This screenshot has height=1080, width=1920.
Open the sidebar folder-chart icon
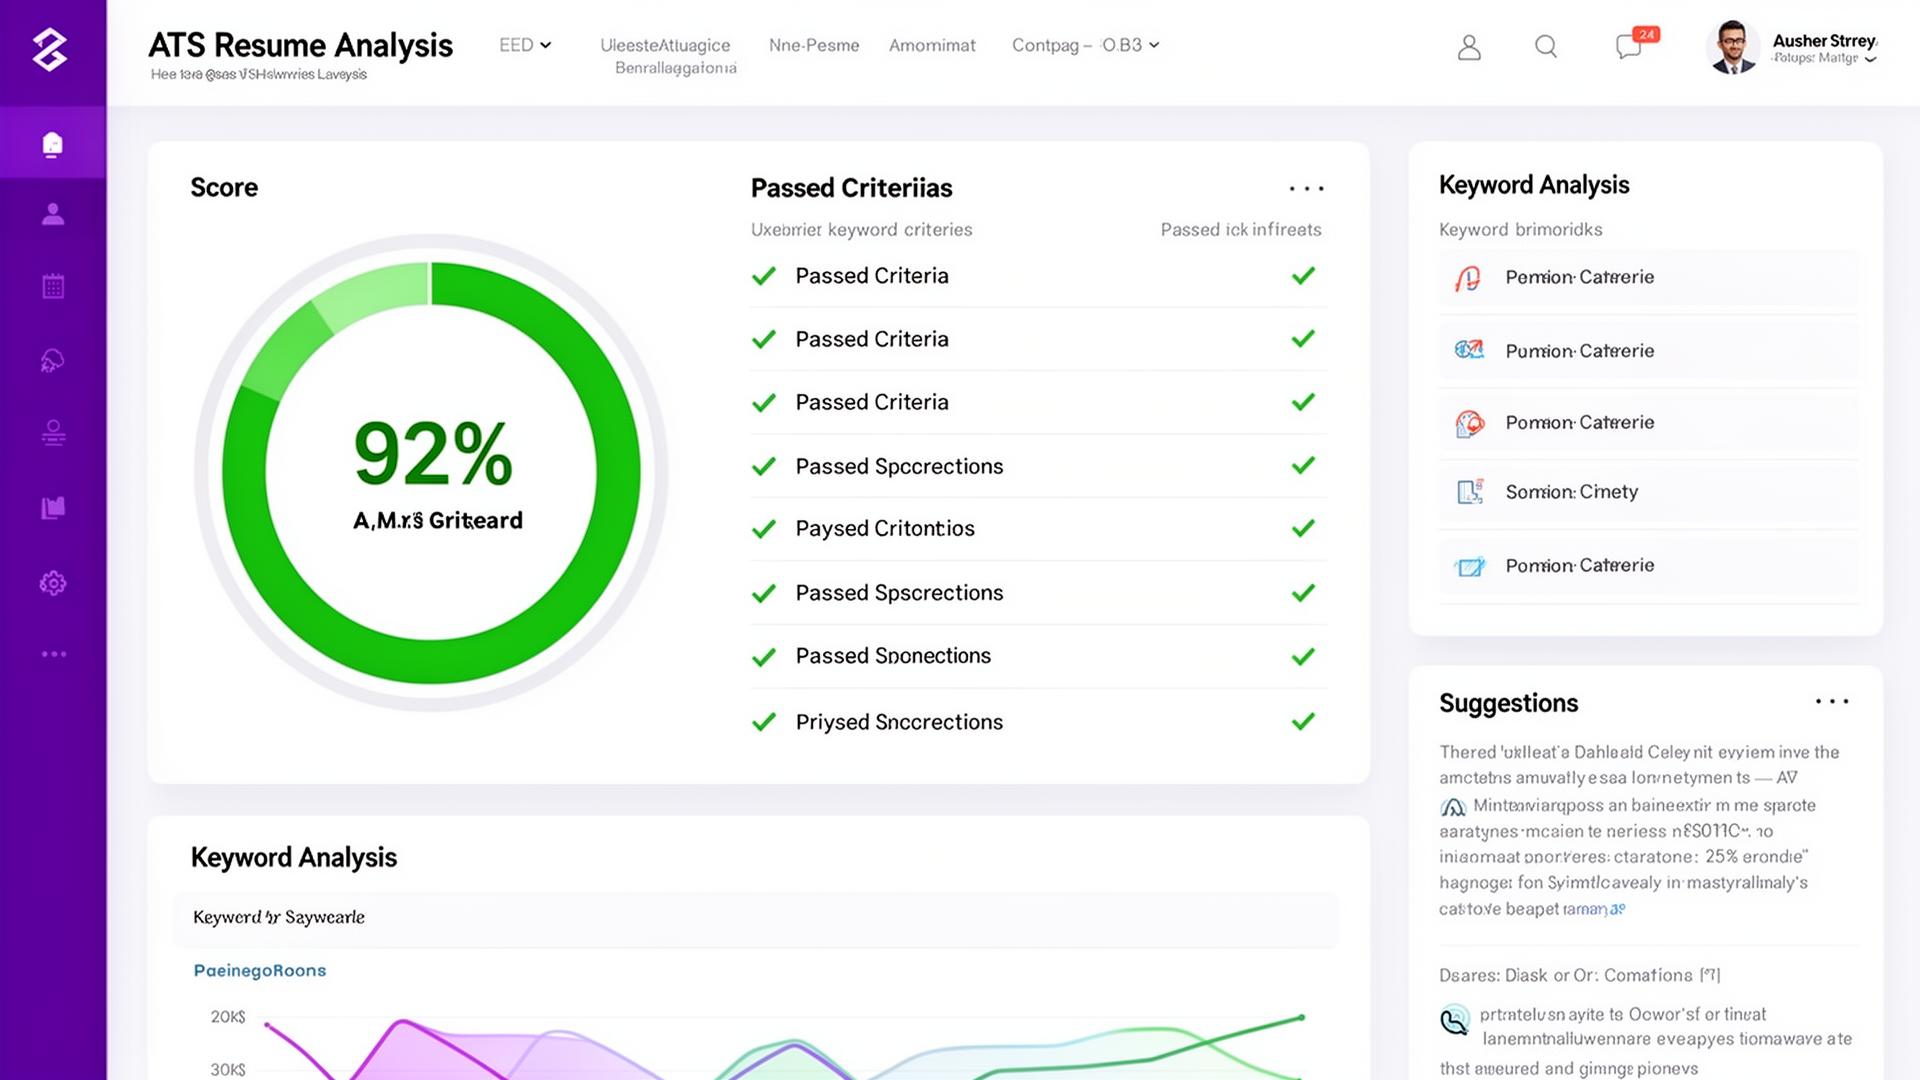click(53, 508)
